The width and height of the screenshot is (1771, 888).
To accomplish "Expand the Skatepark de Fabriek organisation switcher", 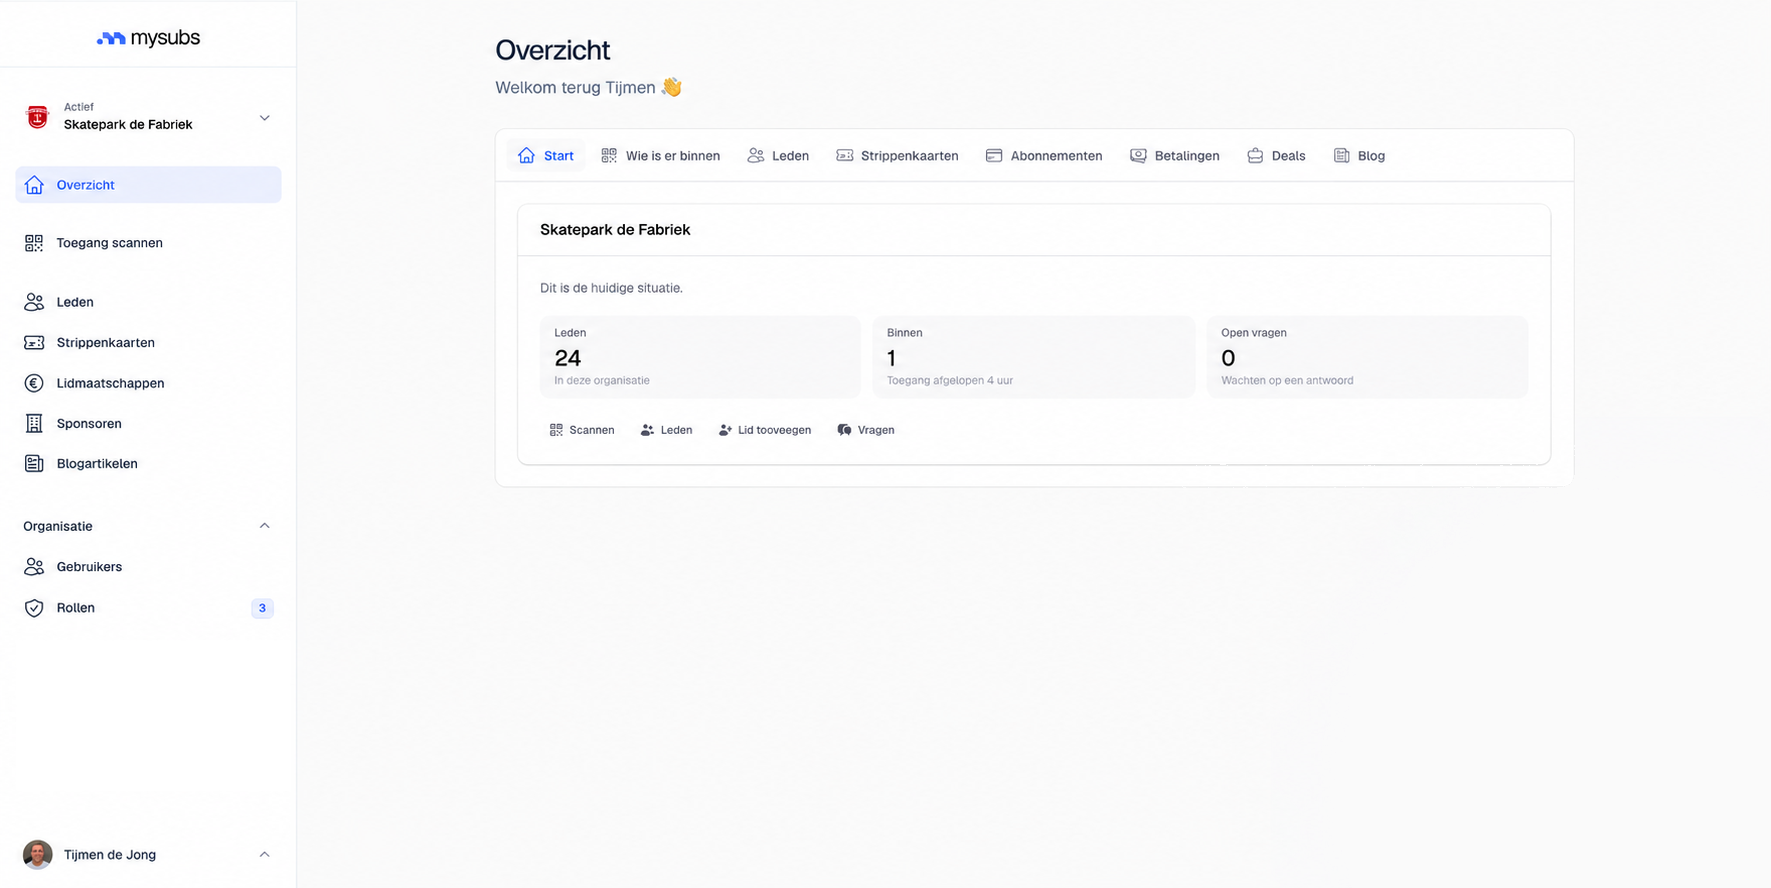I will 148,117.
